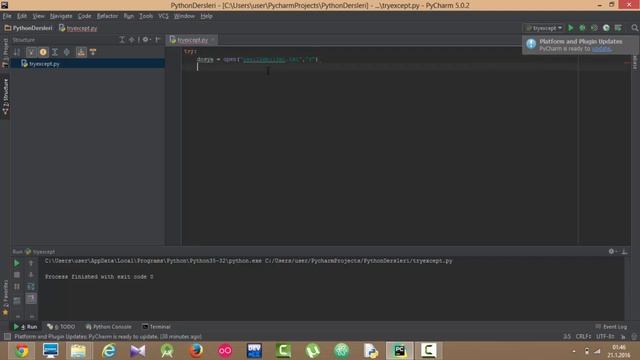This screenshot has height=360, width=640.
Task: Hide the Structure tool window
Action: point(158,40)
